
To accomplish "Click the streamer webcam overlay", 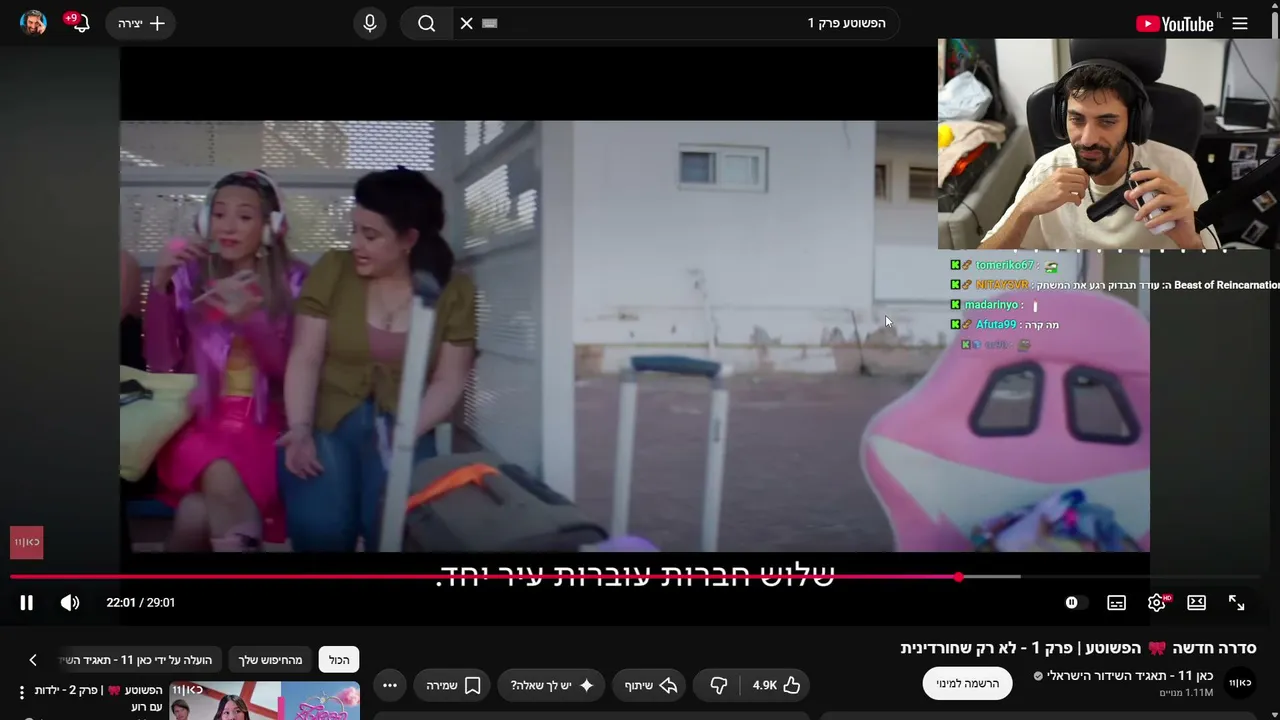I will (x=1109, y=144).
